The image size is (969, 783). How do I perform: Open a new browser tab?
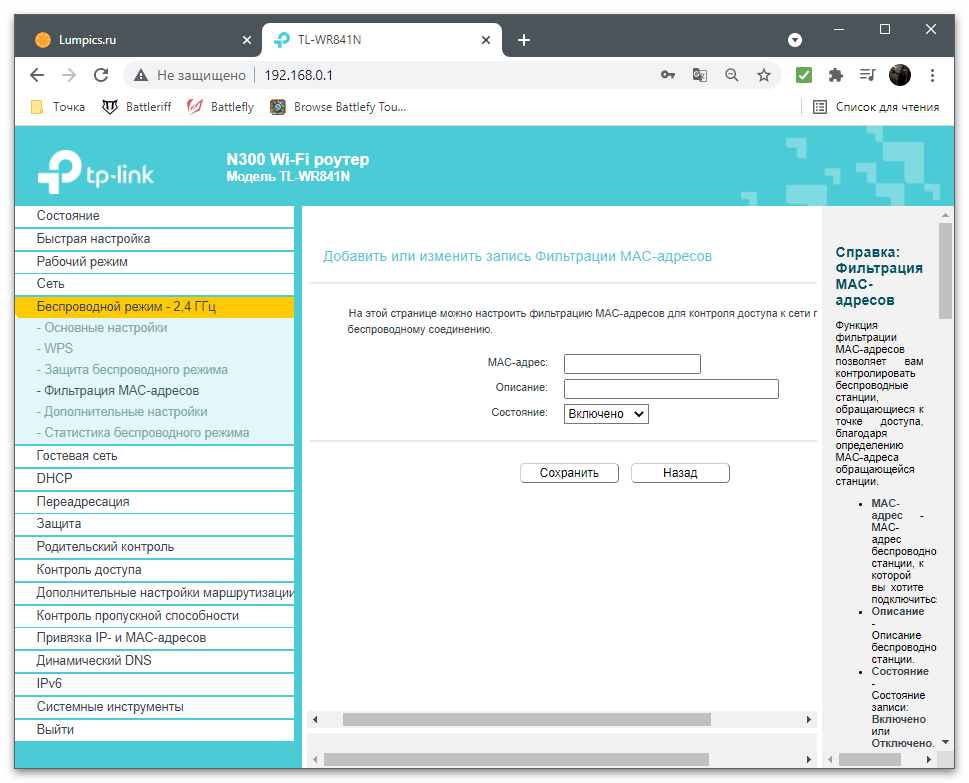tap(524, 40)
